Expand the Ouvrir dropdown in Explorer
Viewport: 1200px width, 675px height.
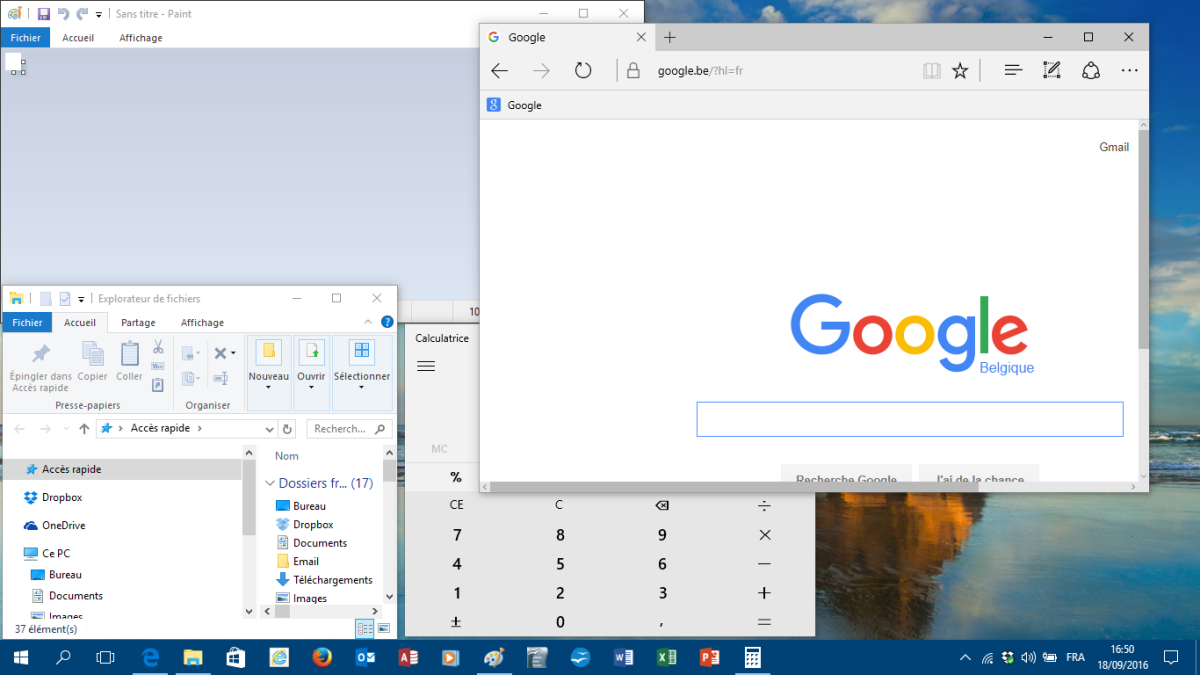click(311, 387)
